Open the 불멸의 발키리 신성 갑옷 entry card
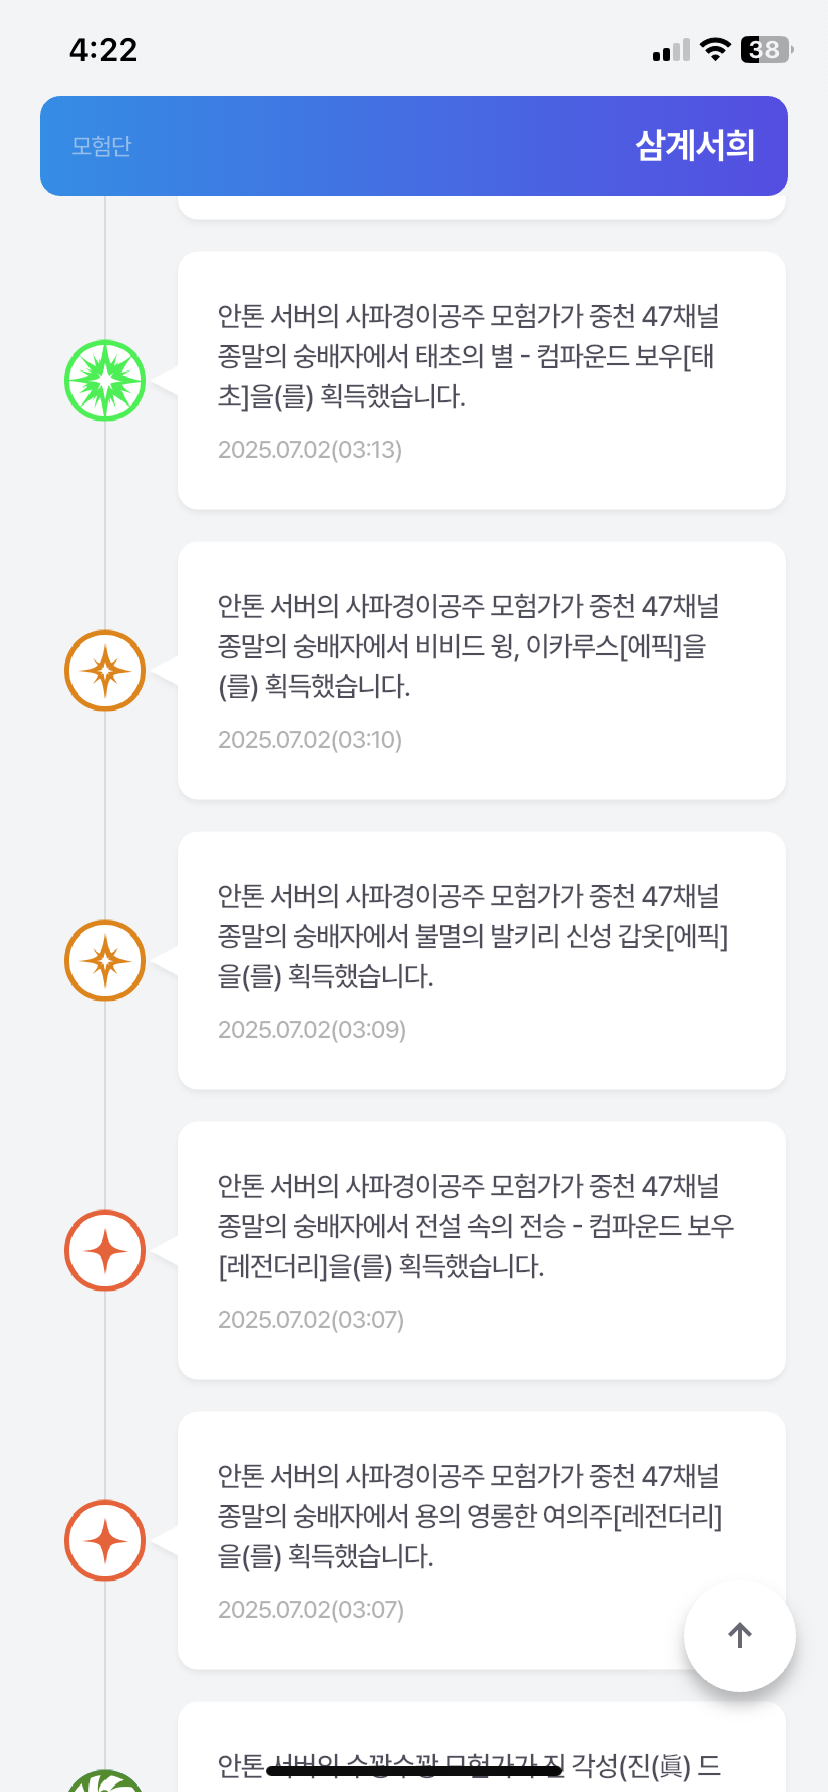This screenshot has height=1792, width=828. click(481, 960)
